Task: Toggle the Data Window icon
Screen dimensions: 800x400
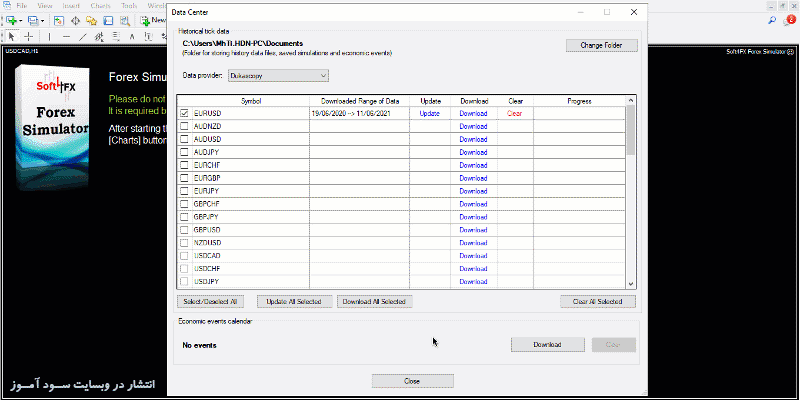Action: (75, 21)
